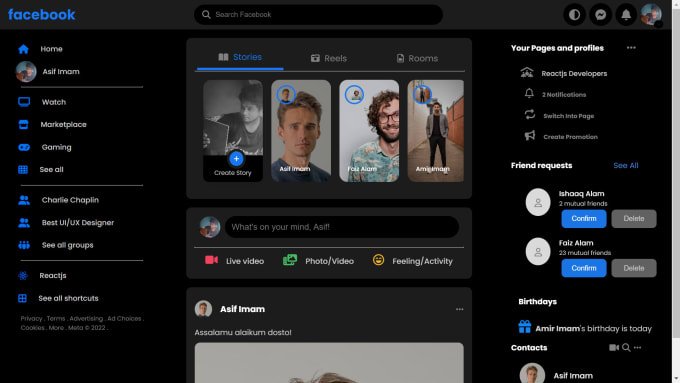680x383 pixels.
Task: Open options menu for Pages and profiles
Action: pyautogui.click(x=631, y=48)
